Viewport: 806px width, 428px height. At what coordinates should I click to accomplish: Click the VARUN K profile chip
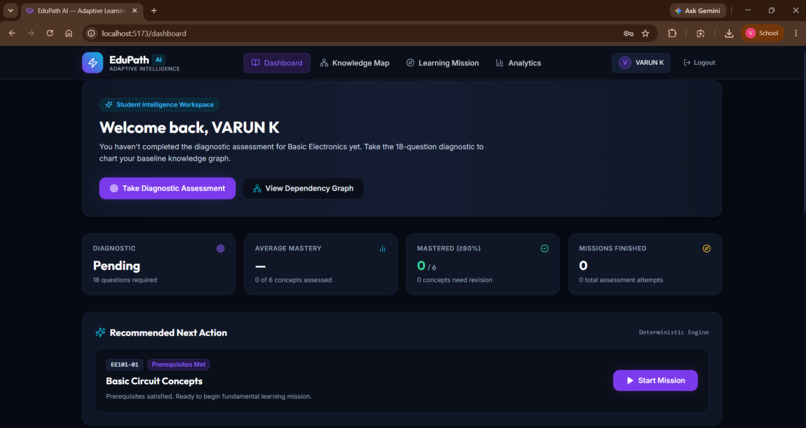click(x=641, y=63)
